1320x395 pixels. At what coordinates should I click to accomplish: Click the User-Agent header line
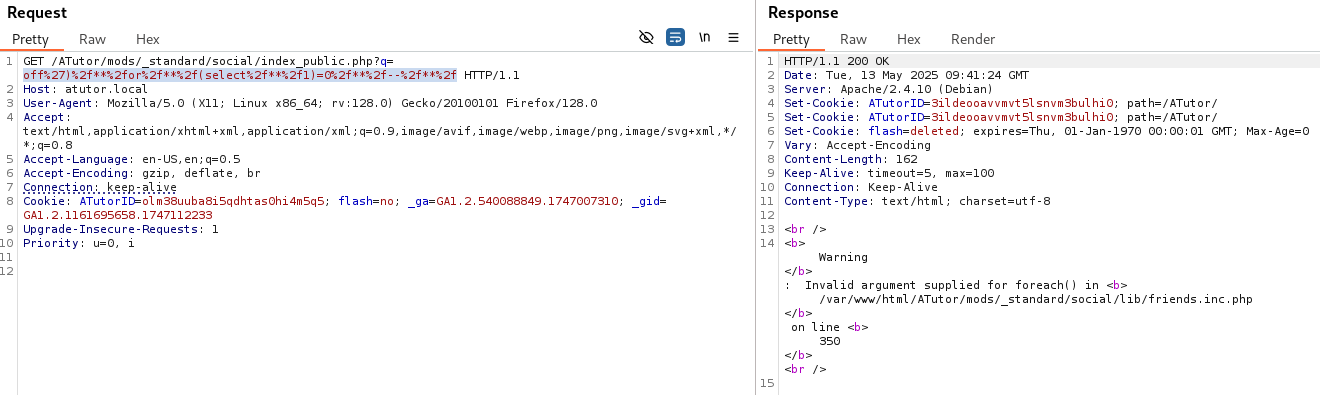tap(310, 103)
